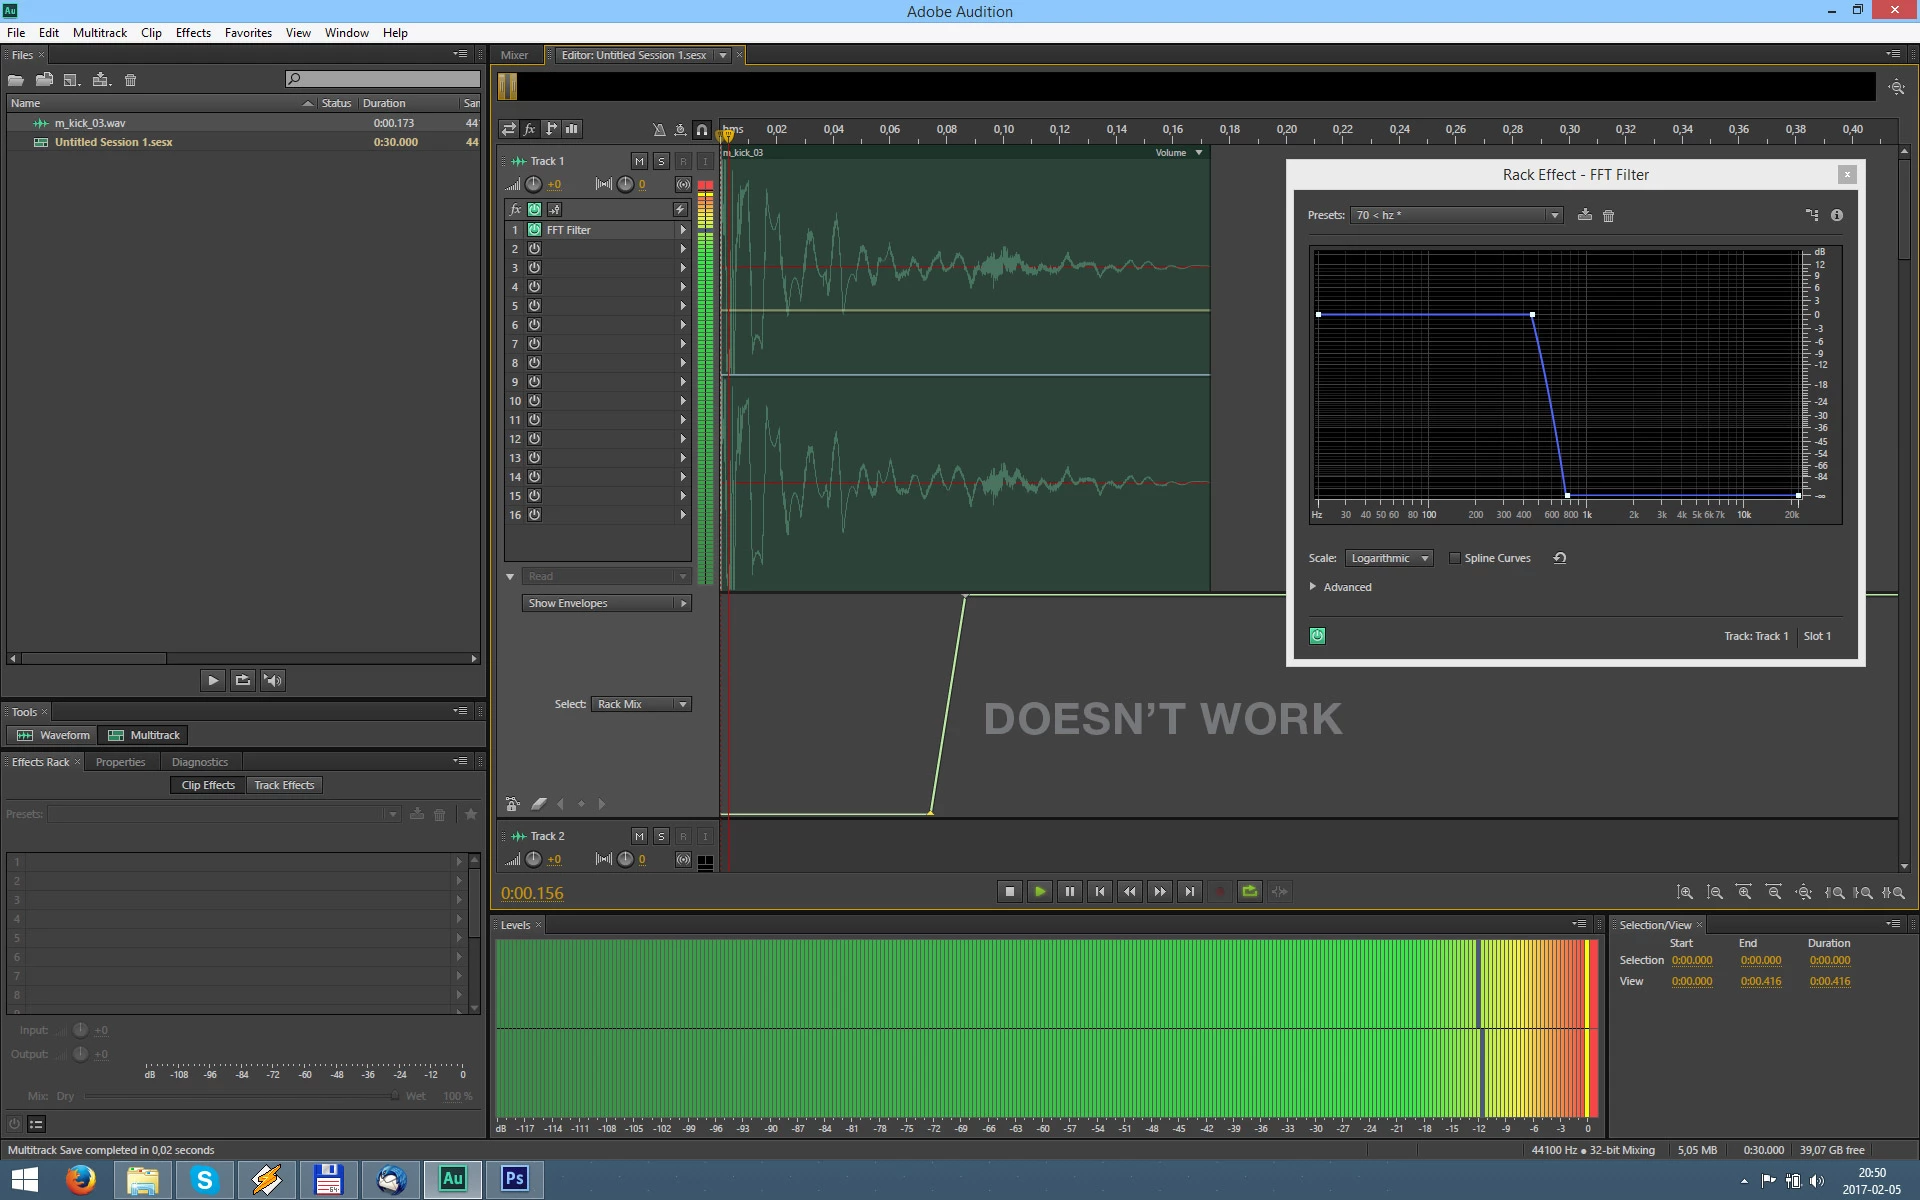Open the Scale Logarithmic dropdown
Viewport: 1920px width, 1200px height.
pyautogui.click(x=1389, y=558)
